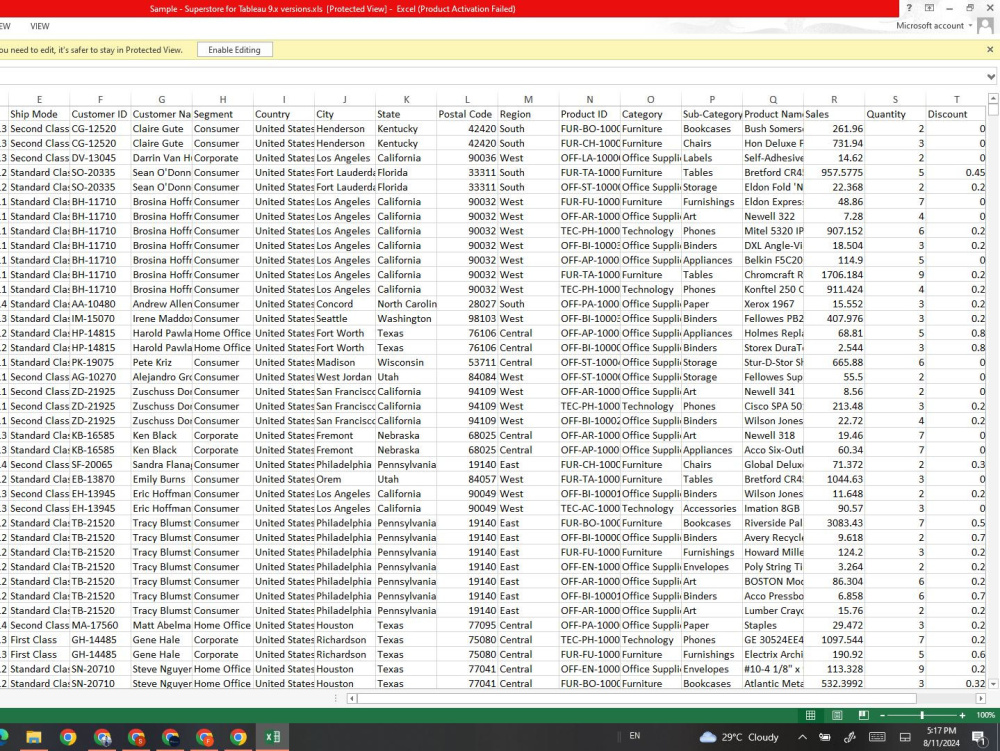Select Sales cell '3083.43'

[834, 523]
